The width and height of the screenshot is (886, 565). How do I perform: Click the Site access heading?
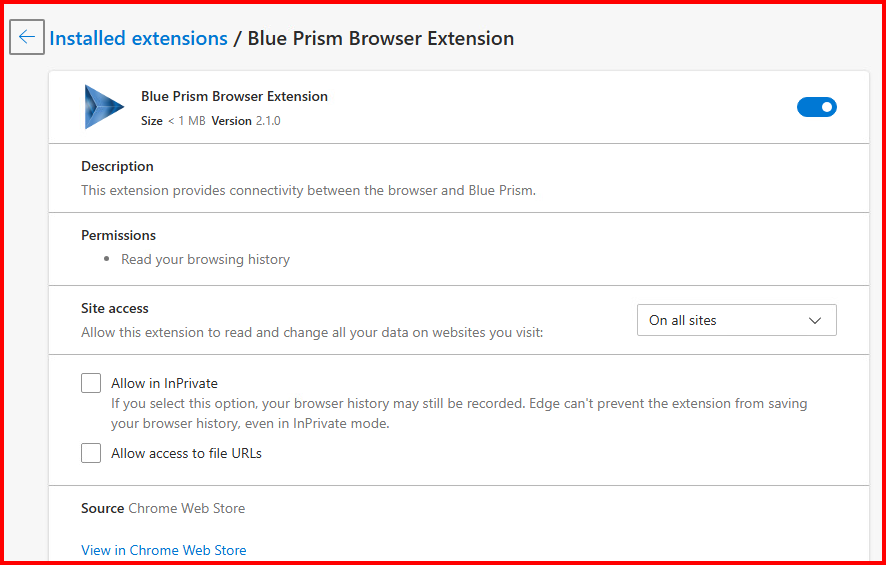tap(114, 308)
